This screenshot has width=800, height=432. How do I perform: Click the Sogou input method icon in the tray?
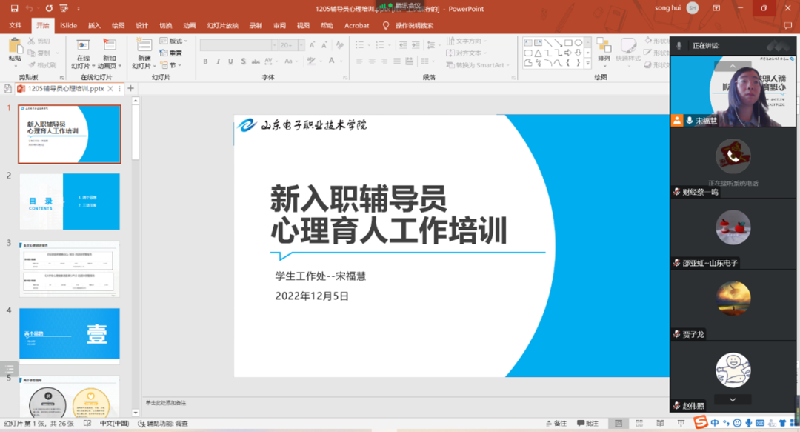click(700, 424)
